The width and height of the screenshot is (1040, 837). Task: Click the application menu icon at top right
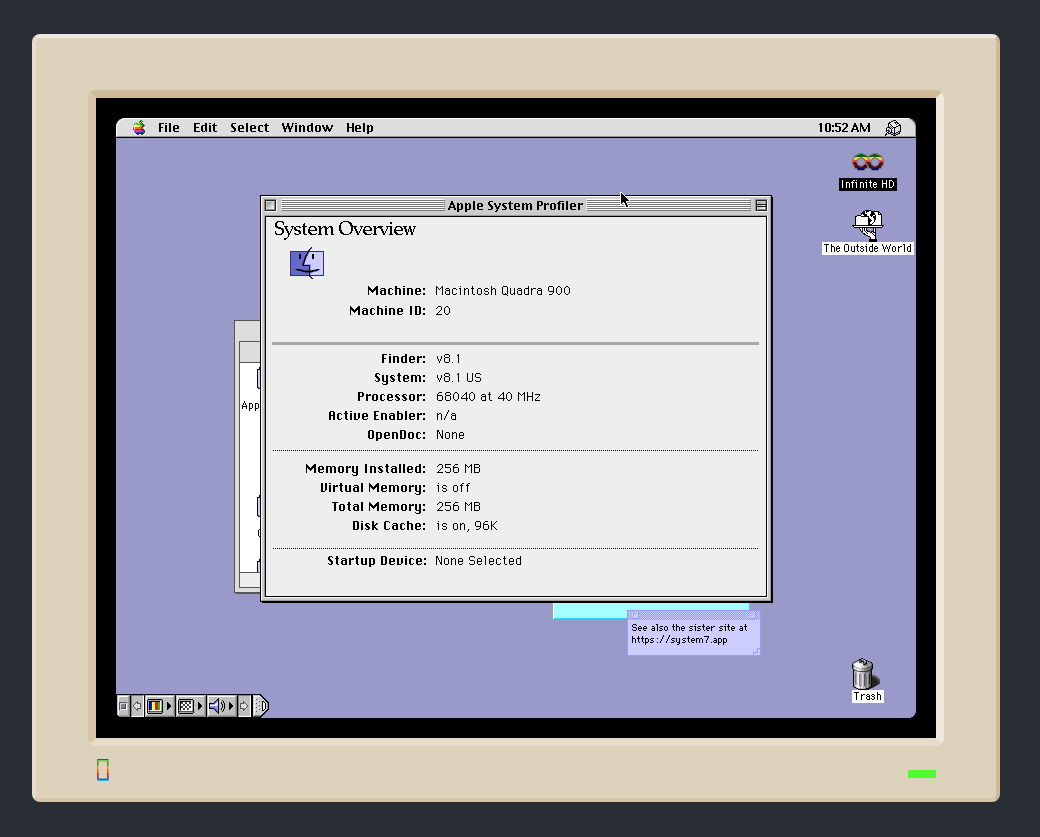click(x=893, y=127)
